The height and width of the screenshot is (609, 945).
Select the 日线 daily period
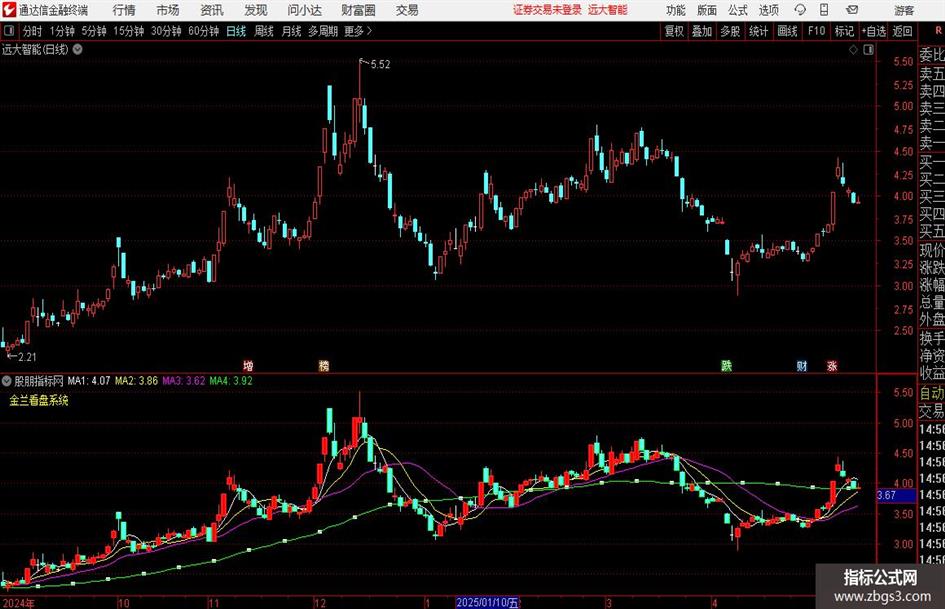(236, 31)
